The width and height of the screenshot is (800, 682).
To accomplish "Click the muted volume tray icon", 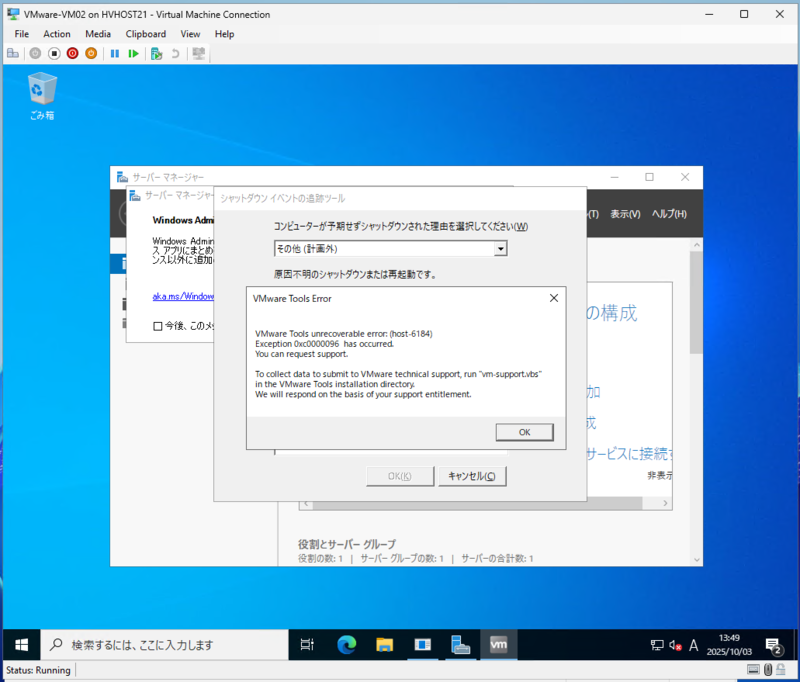I will point(676,645).
